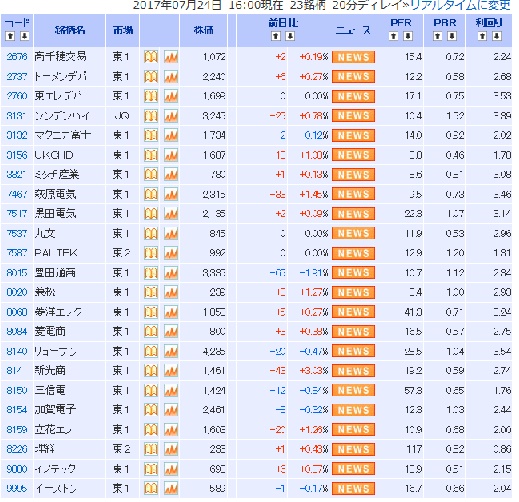Select stock name 三信電

(50, 390)
